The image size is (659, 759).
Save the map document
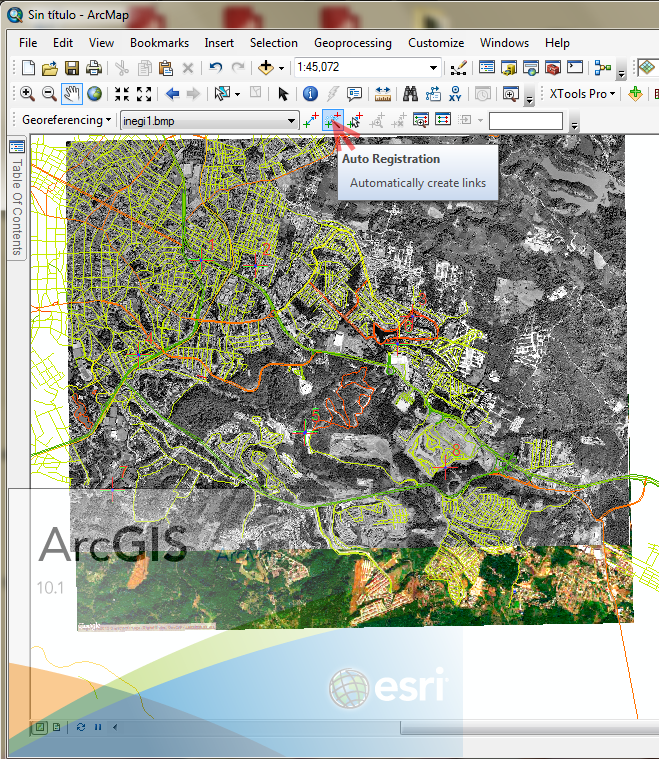[72, 68]
